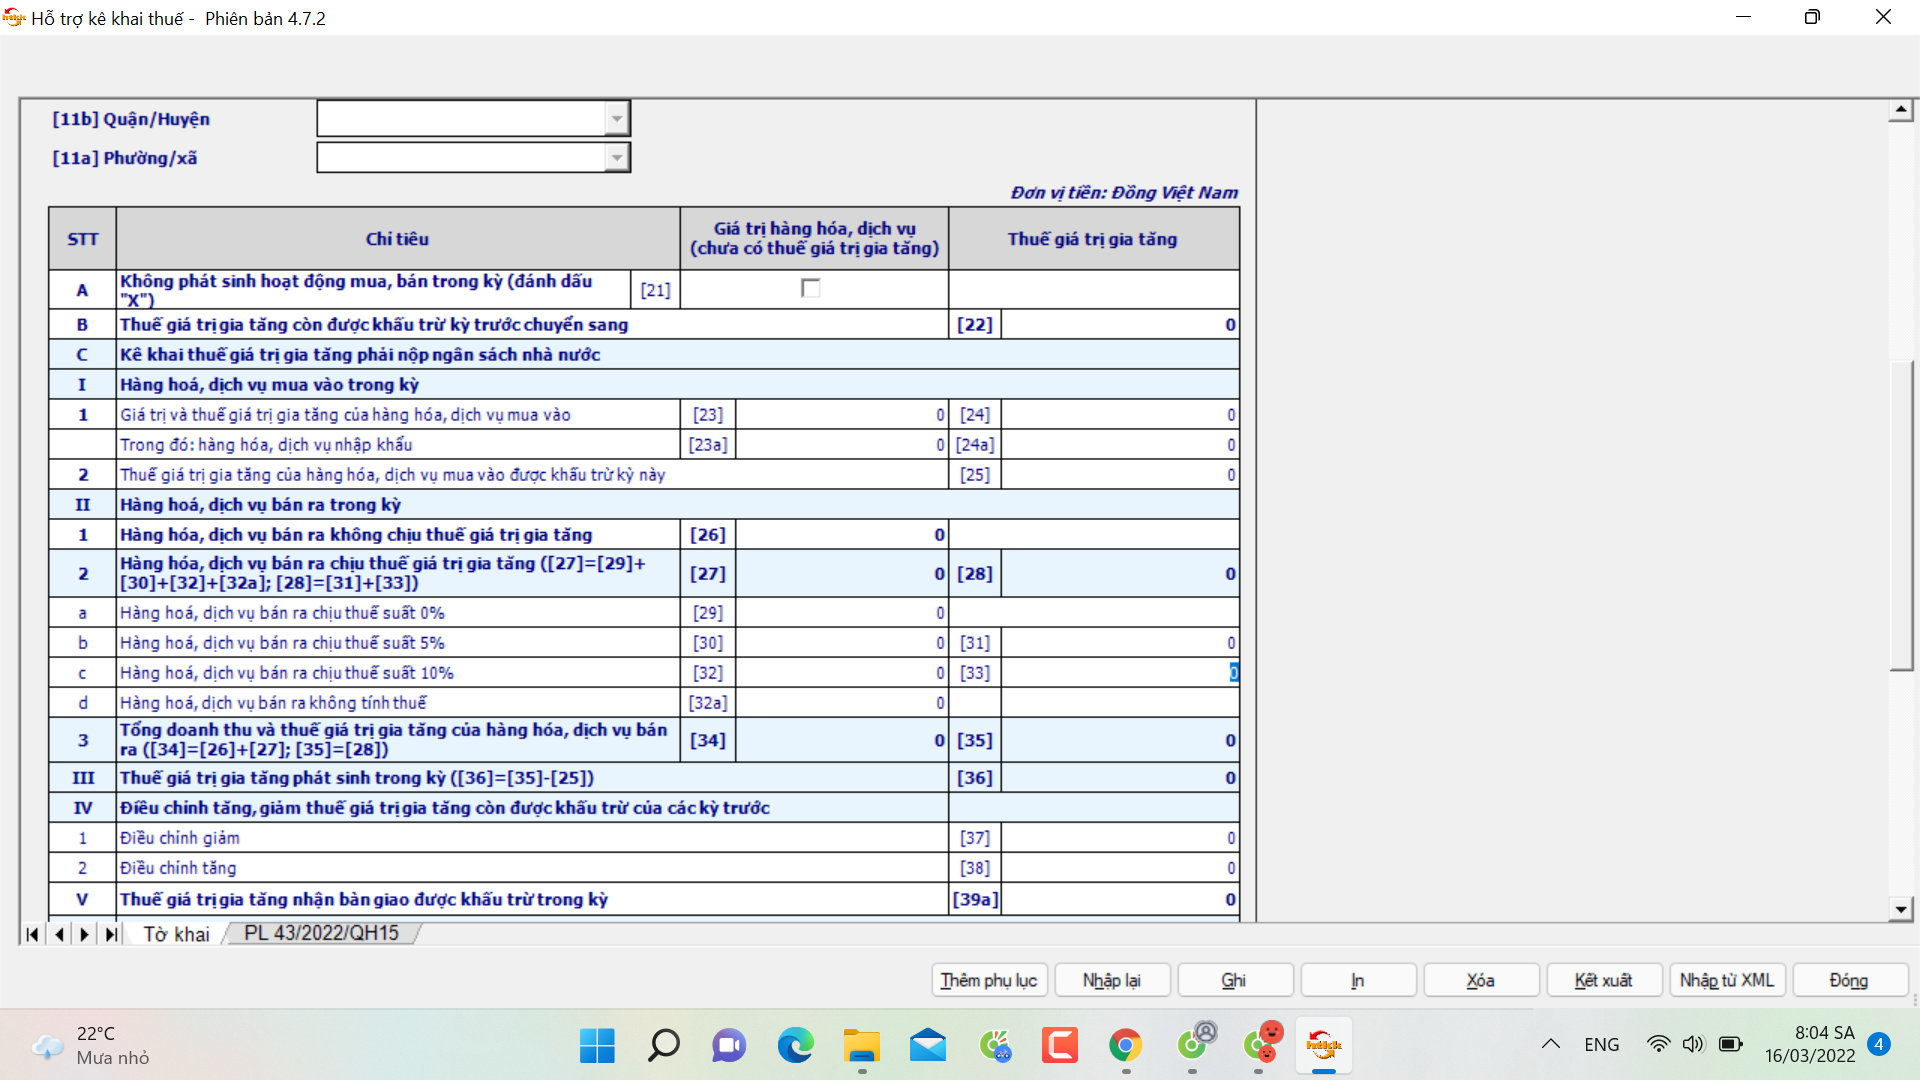Go to last sheet tab arrow
This screenshot has height=1080, width=1920.
(111, 934)
